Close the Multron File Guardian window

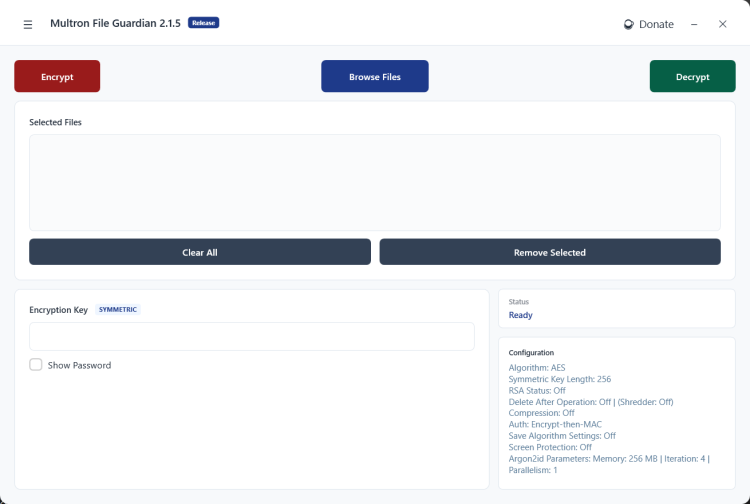pyautogui.click(x=722, y=24)
